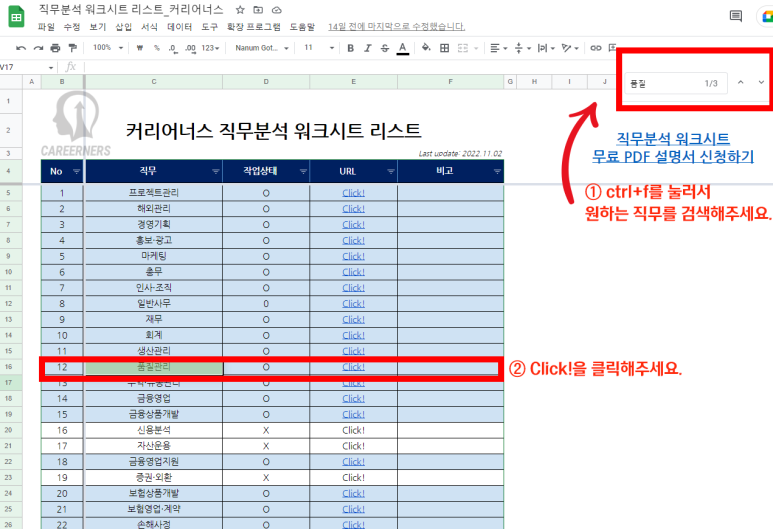Open the 123 number format dropdown
The height and width of the screenshot is (529, 773).
(210, 48)
